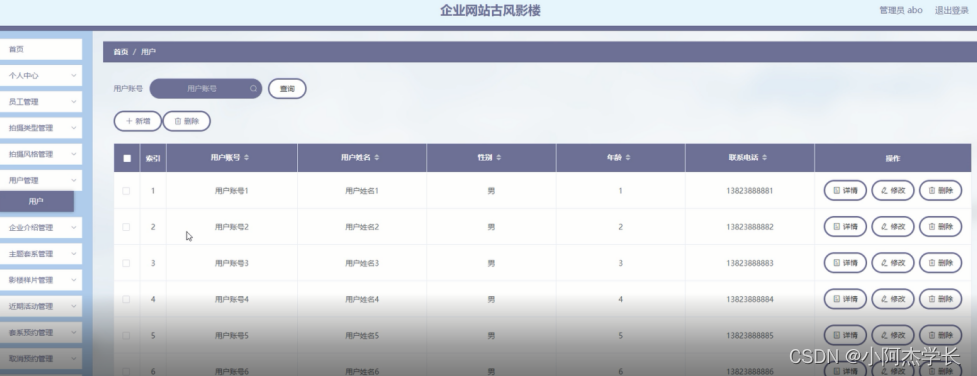Click the search magnifier icon in 用户账号 field
This screenshot has width=977, height=376.
tap(254, 89)
